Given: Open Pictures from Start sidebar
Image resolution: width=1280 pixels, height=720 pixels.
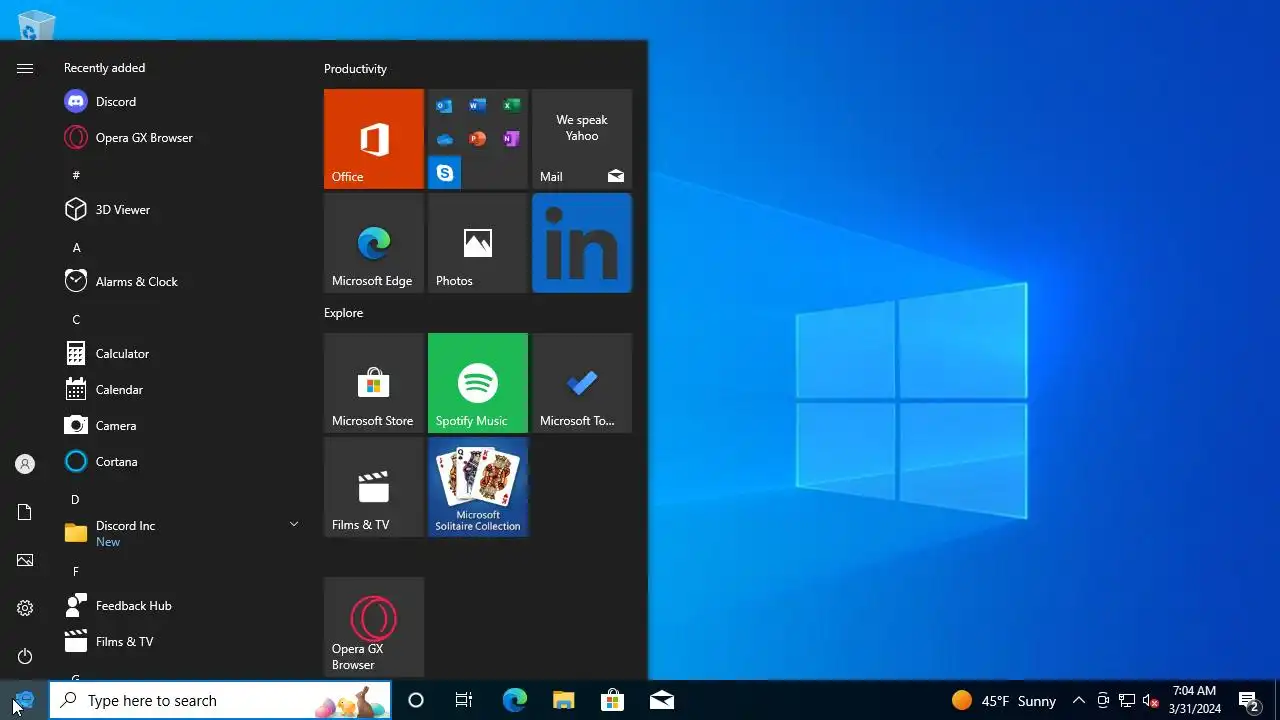Looking at the screenshot, I should 25,560.
